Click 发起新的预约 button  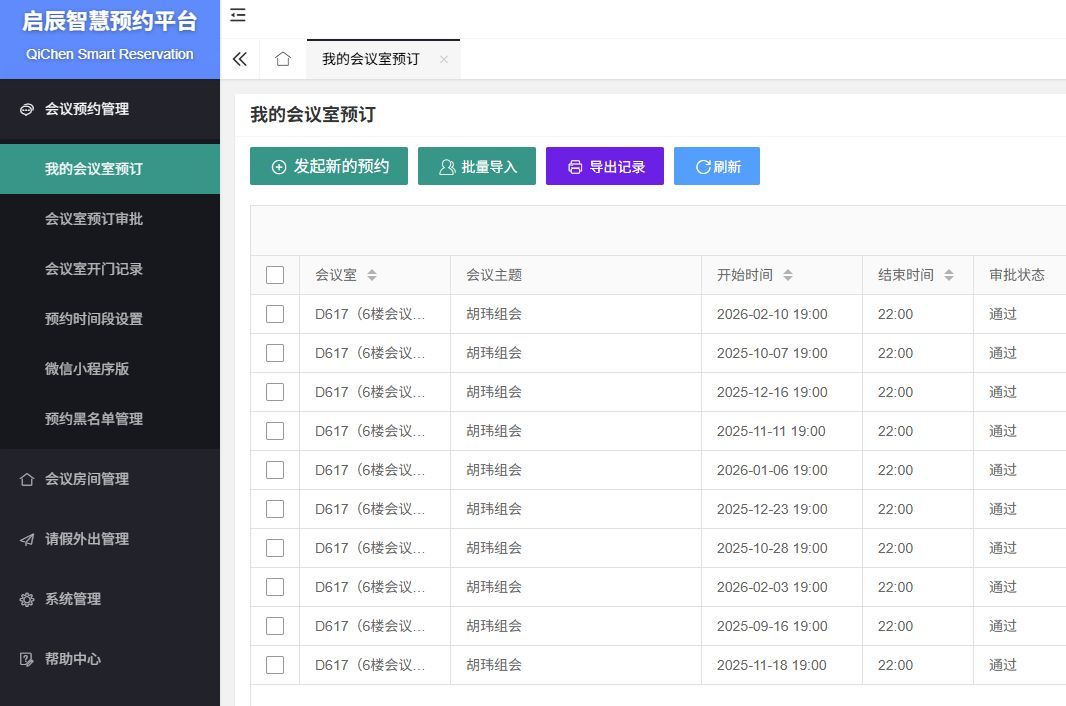tap(329, 166)
